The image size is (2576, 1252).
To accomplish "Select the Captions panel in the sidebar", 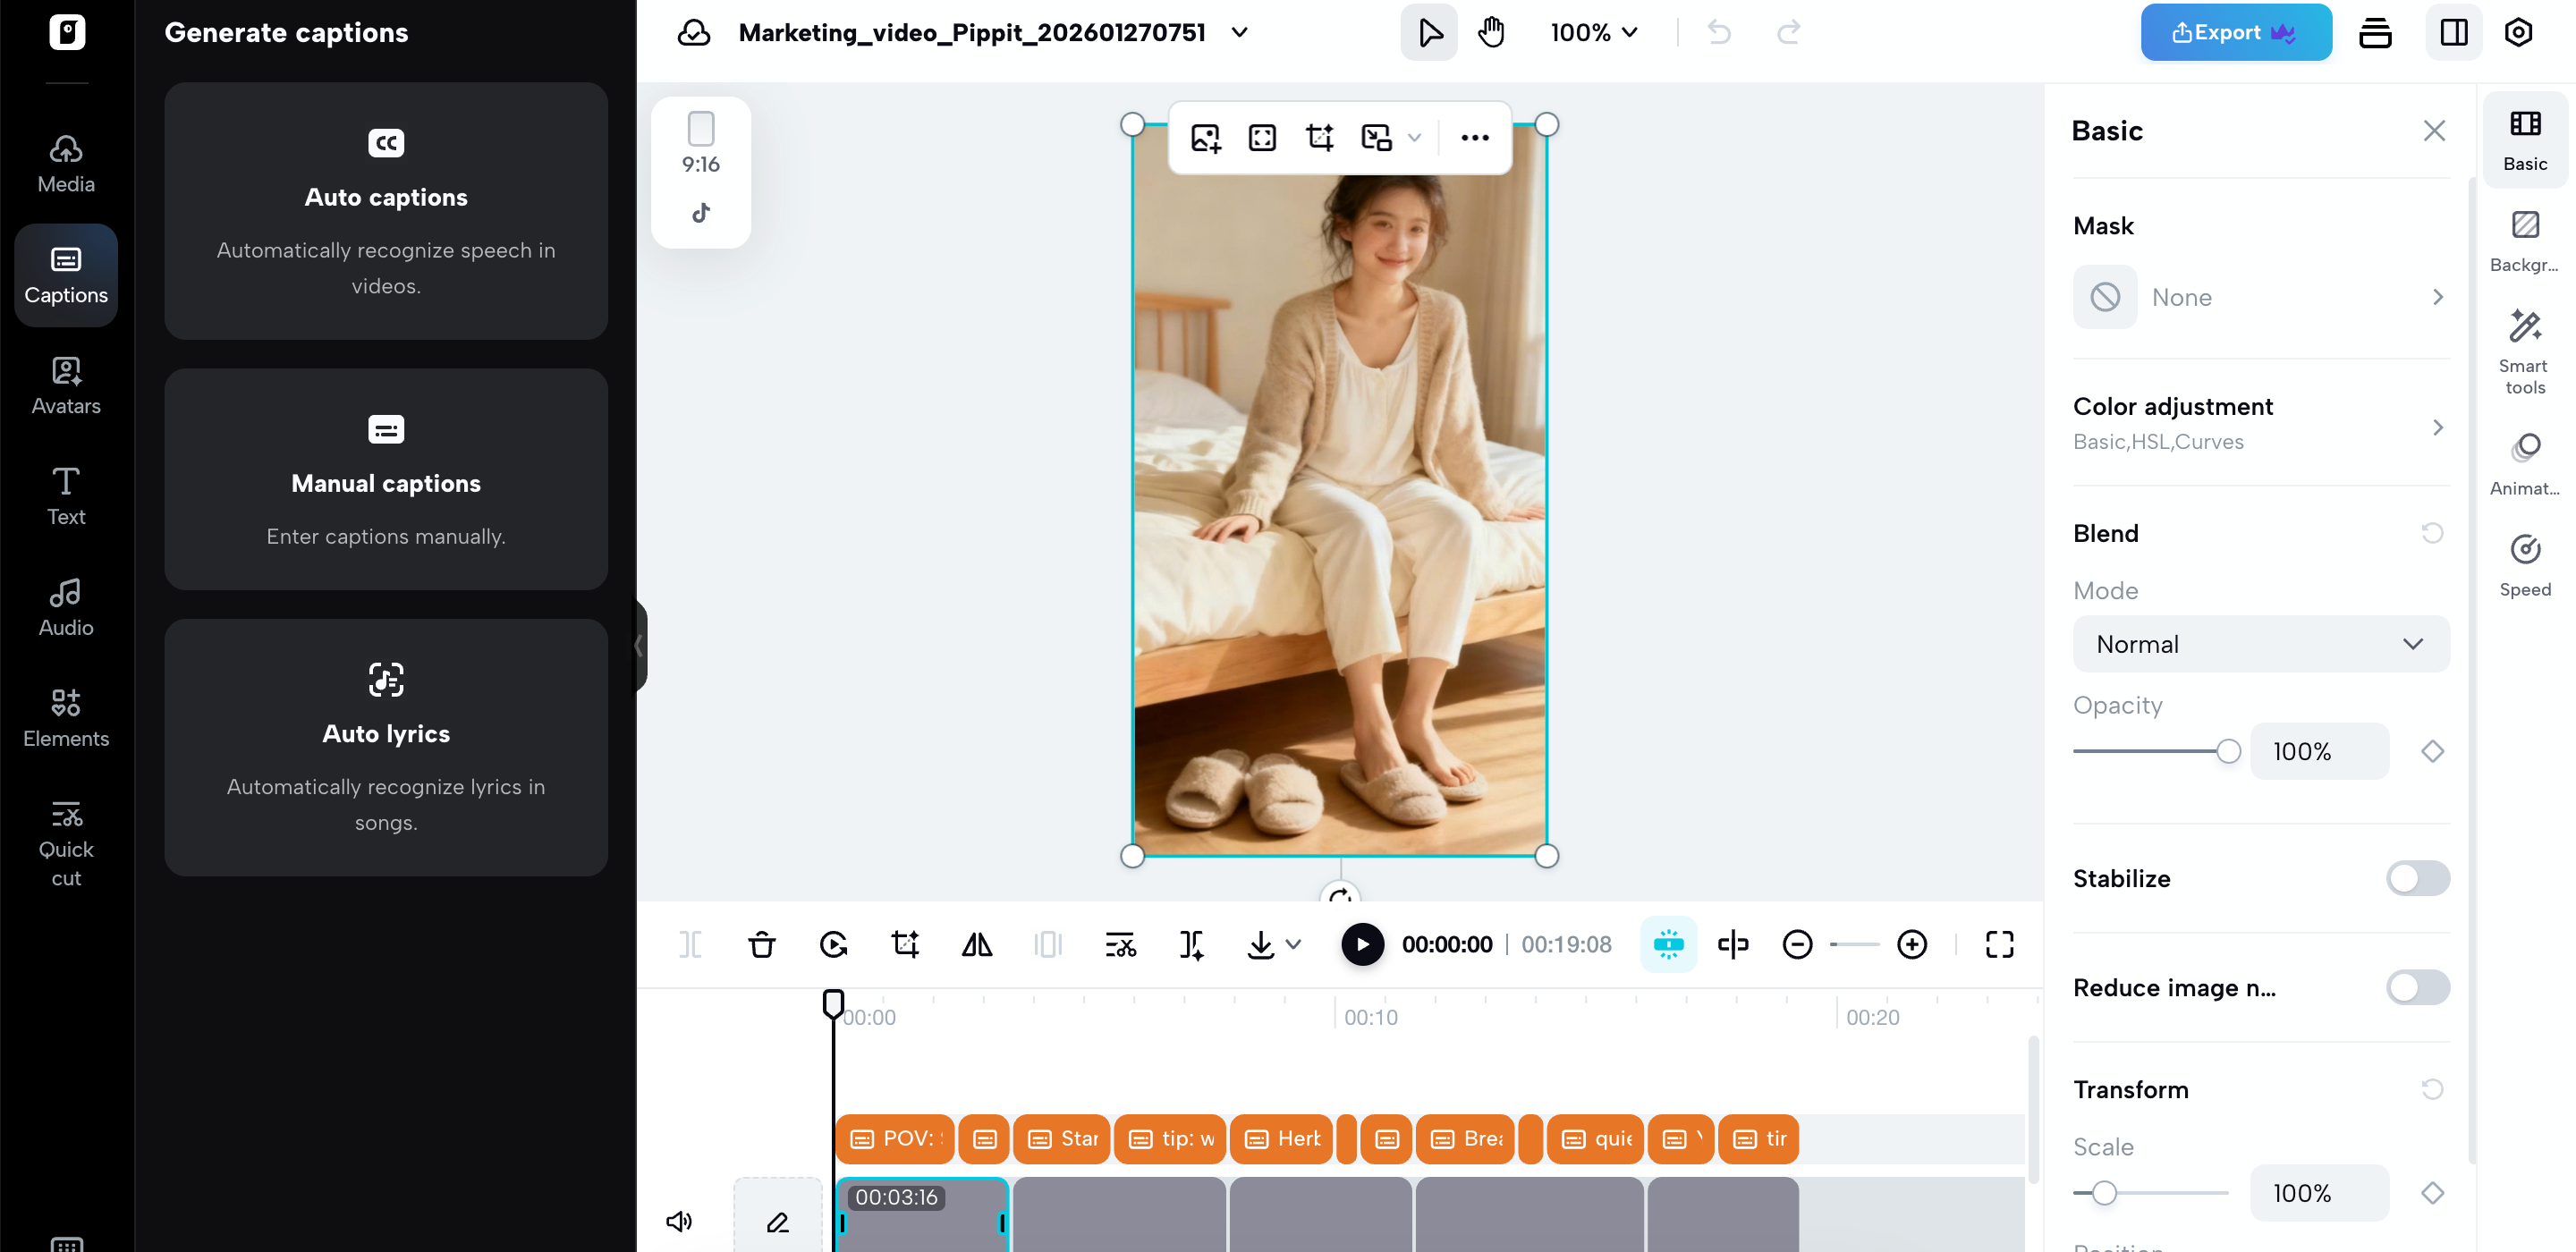I will 65,275.
